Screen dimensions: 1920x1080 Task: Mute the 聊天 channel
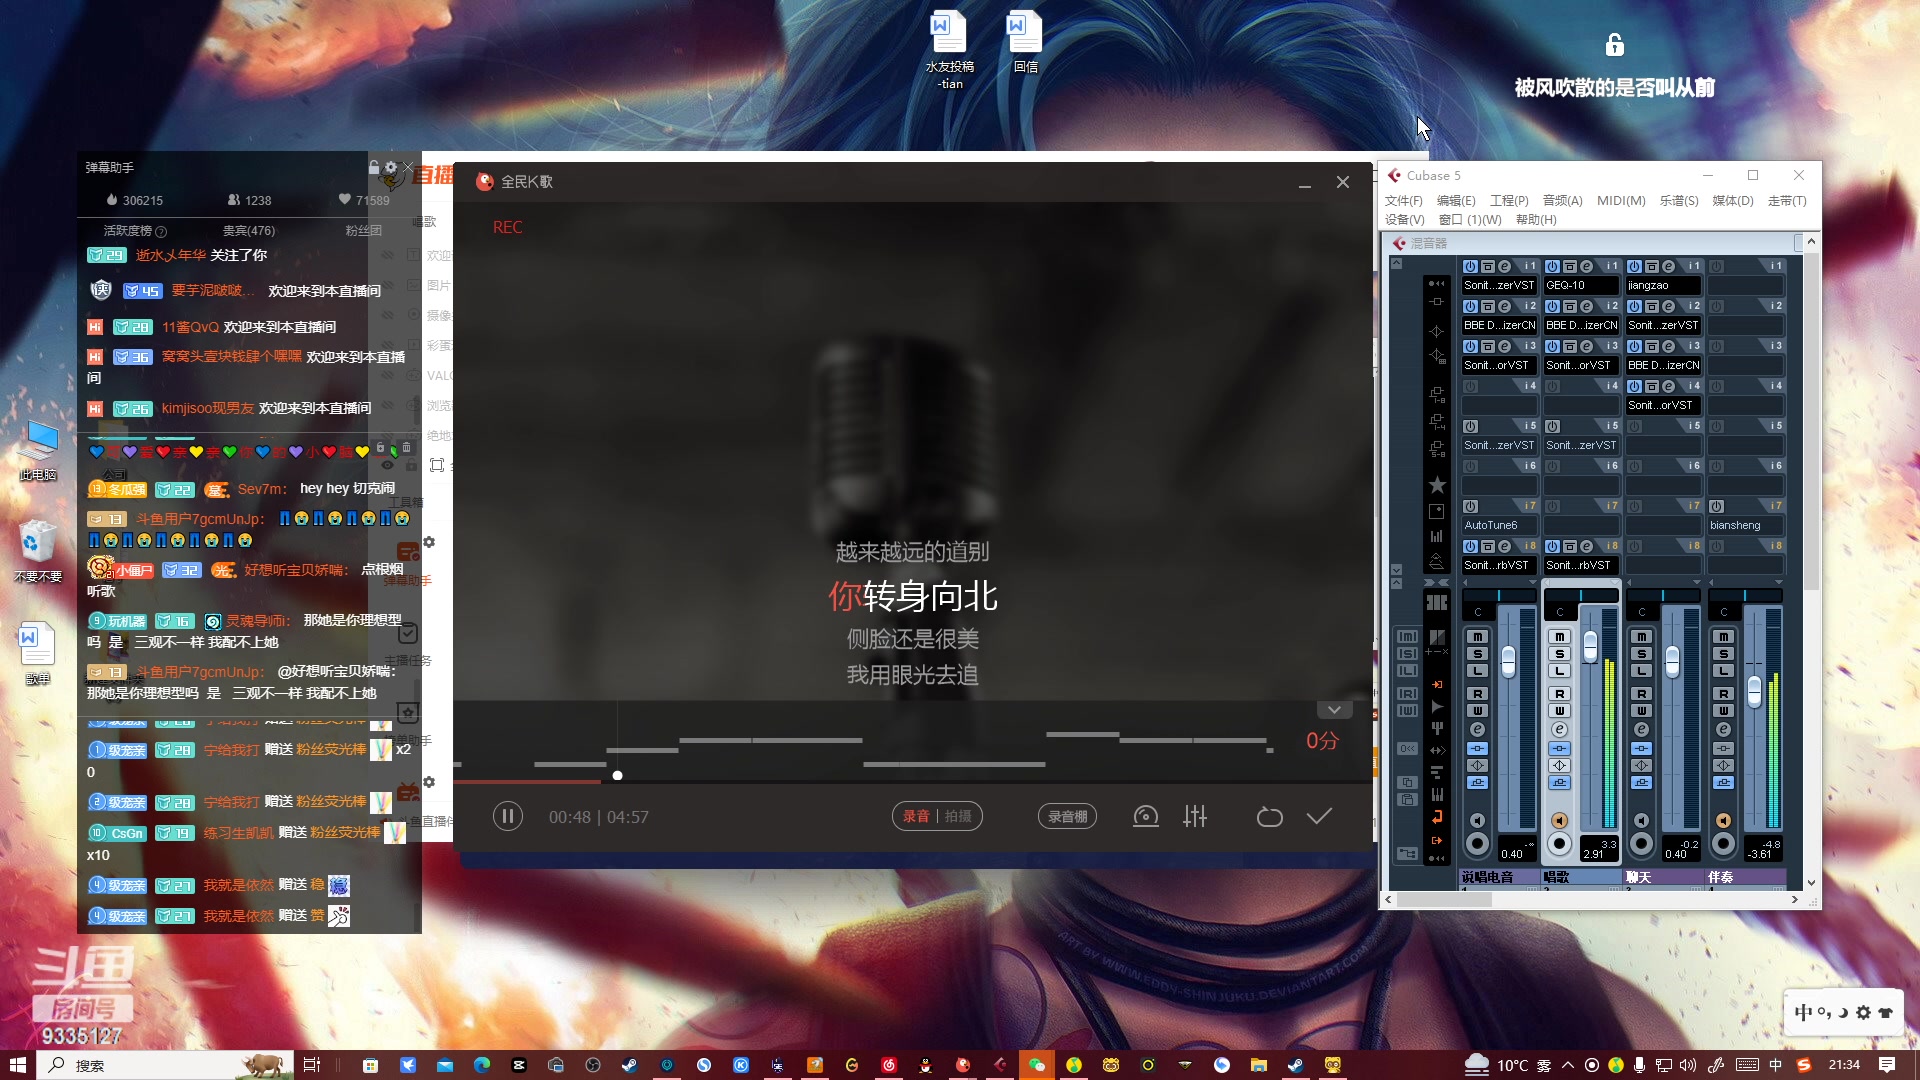pos(1641,637)
